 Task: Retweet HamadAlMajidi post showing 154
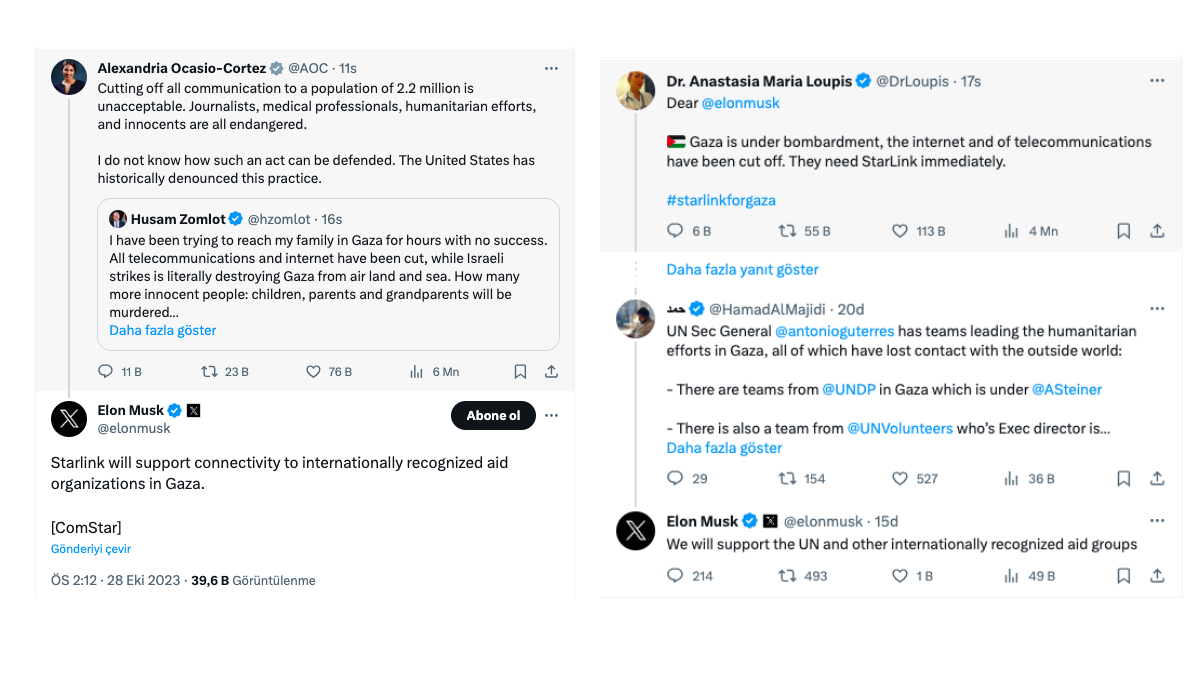(x=787, y=479)
